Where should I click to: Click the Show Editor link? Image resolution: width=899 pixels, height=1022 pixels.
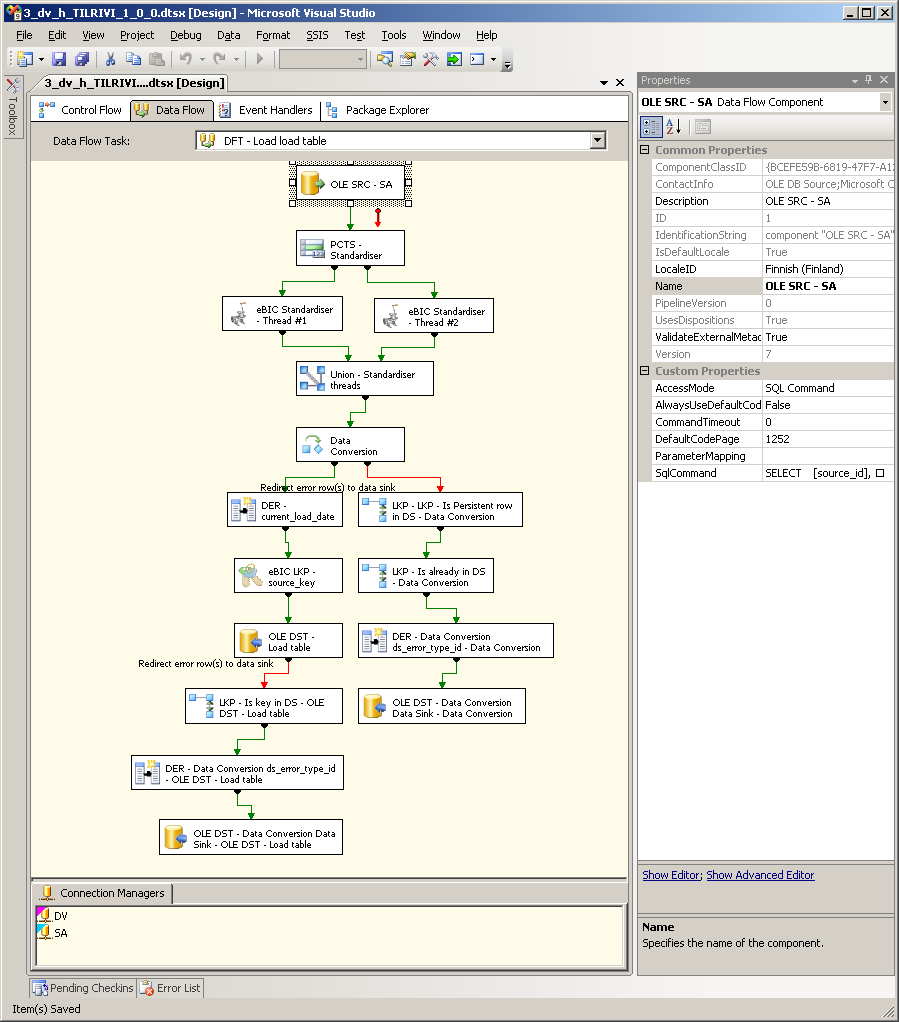click(x=671, y=875)
